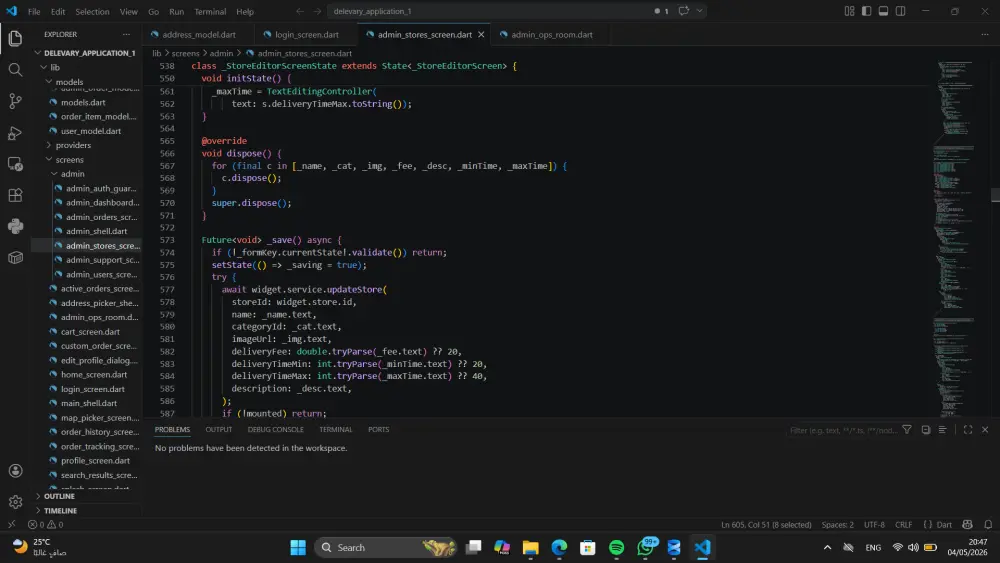This screenshot has width=1000, height=563.
Task: Open the Extensions view
Action: click(x=15, y=195)
